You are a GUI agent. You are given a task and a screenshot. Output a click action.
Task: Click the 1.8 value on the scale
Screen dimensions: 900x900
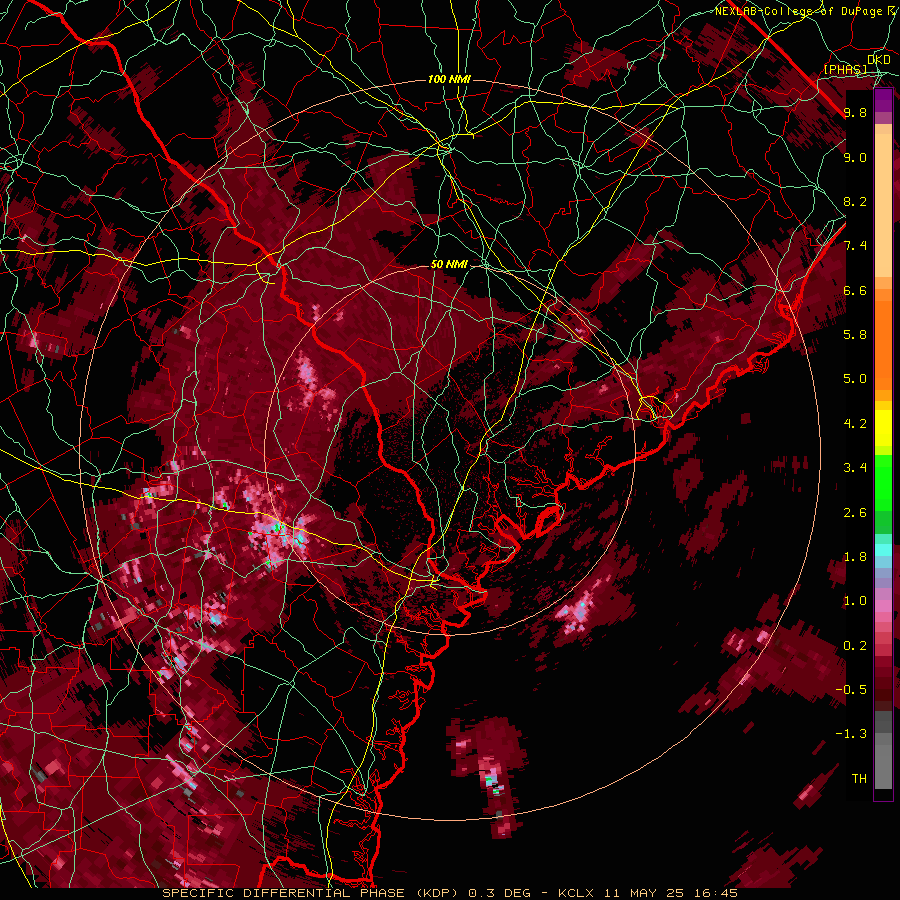(x=855, y=557)
